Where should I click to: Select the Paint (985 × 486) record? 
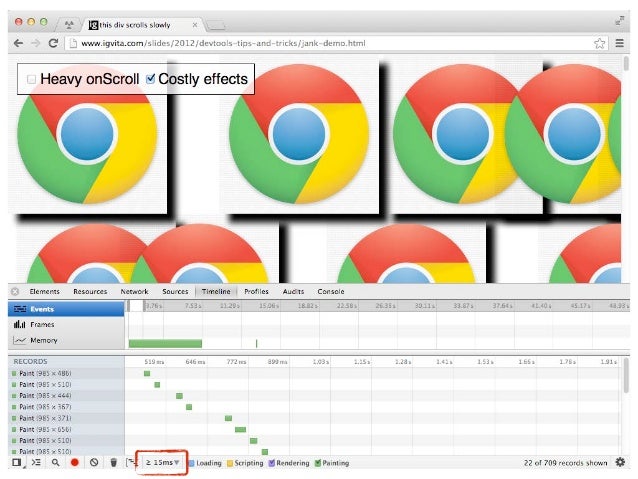click(66, 373)
